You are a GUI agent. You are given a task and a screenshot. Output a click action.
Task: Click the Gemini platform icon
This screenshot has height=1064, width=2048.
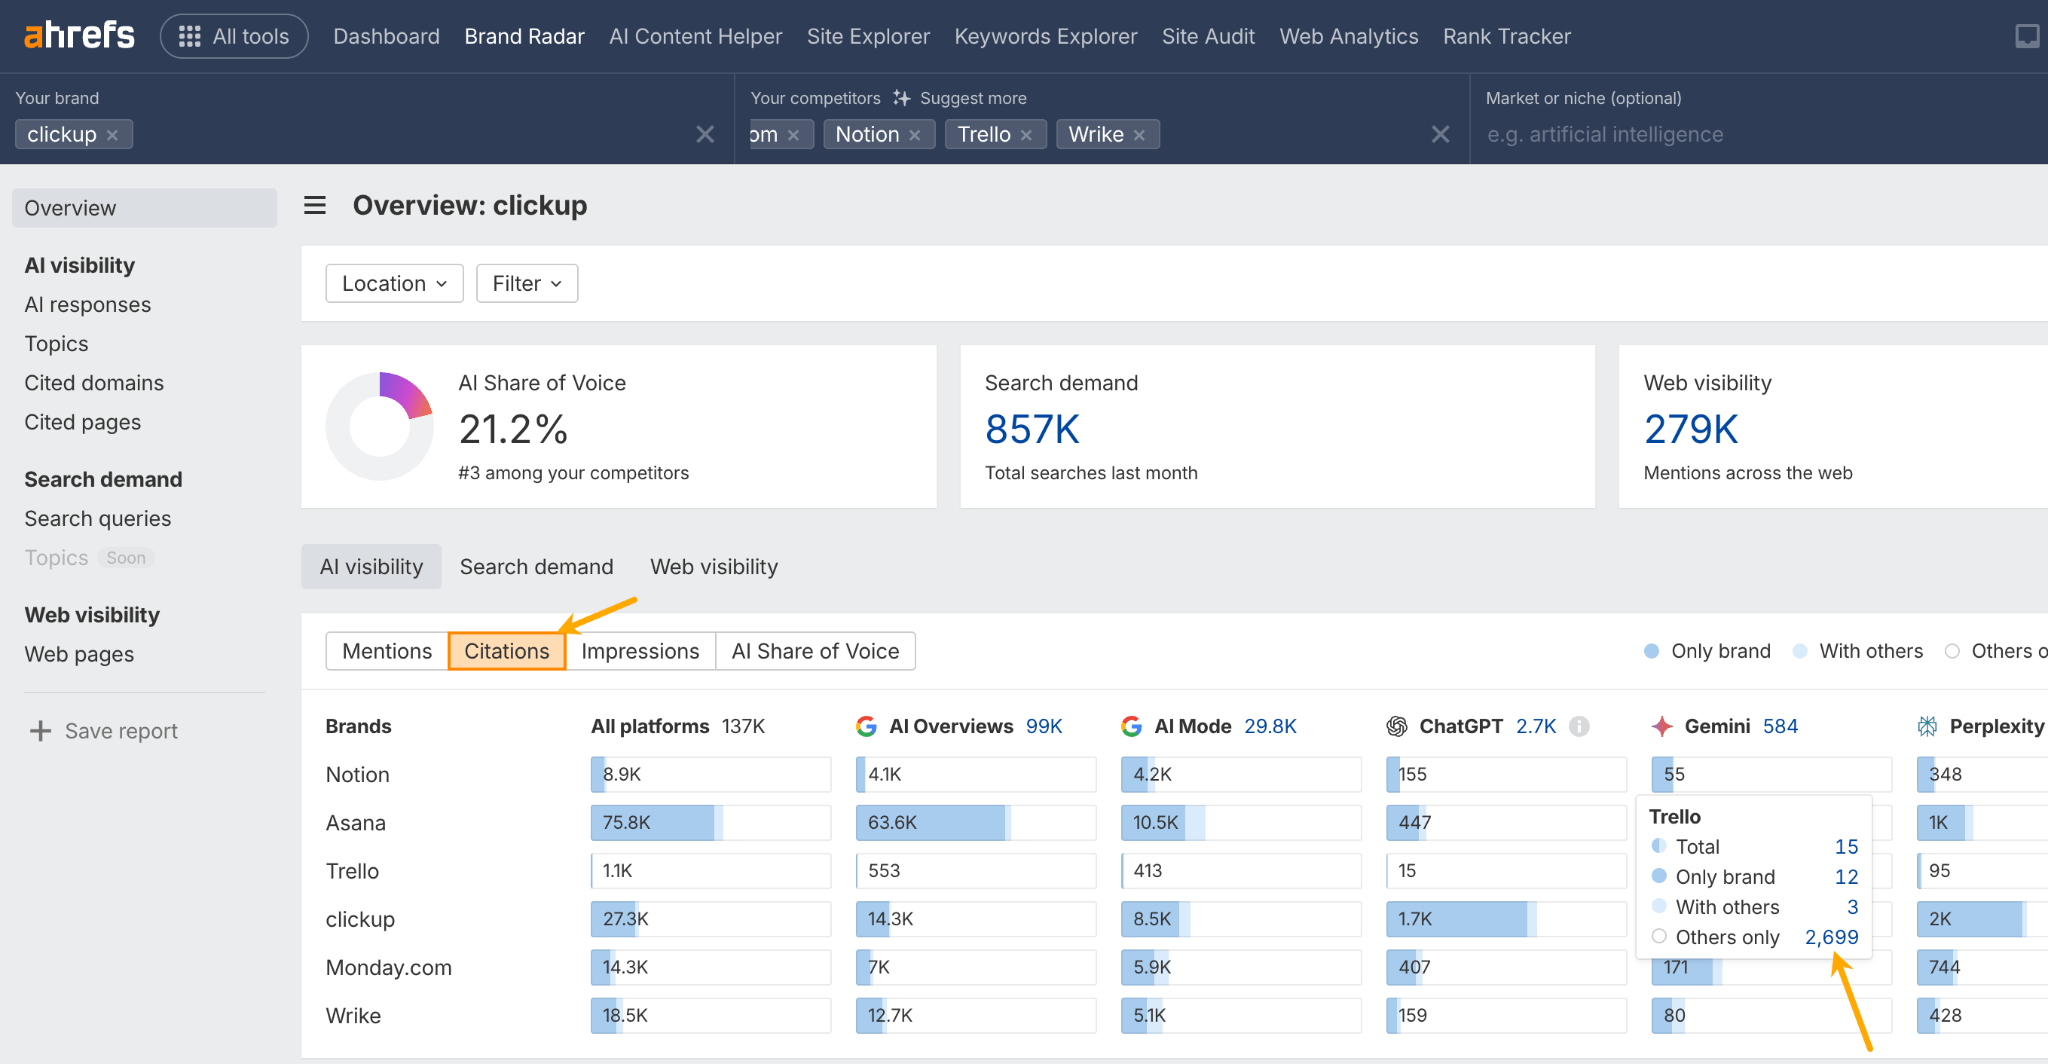pyautogui.click(x=1662, y=726)
